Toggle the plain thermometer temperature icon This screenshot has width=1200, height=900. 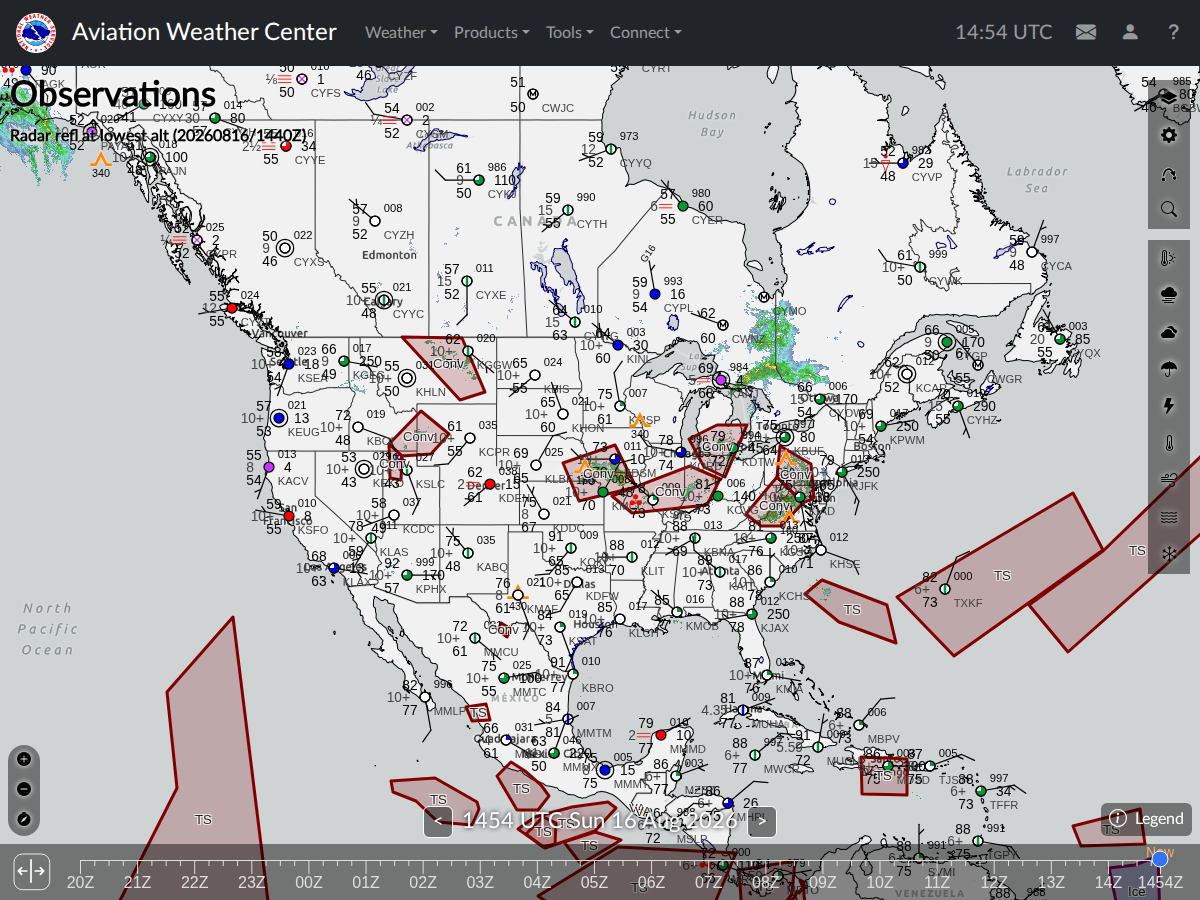[1169, 443]
